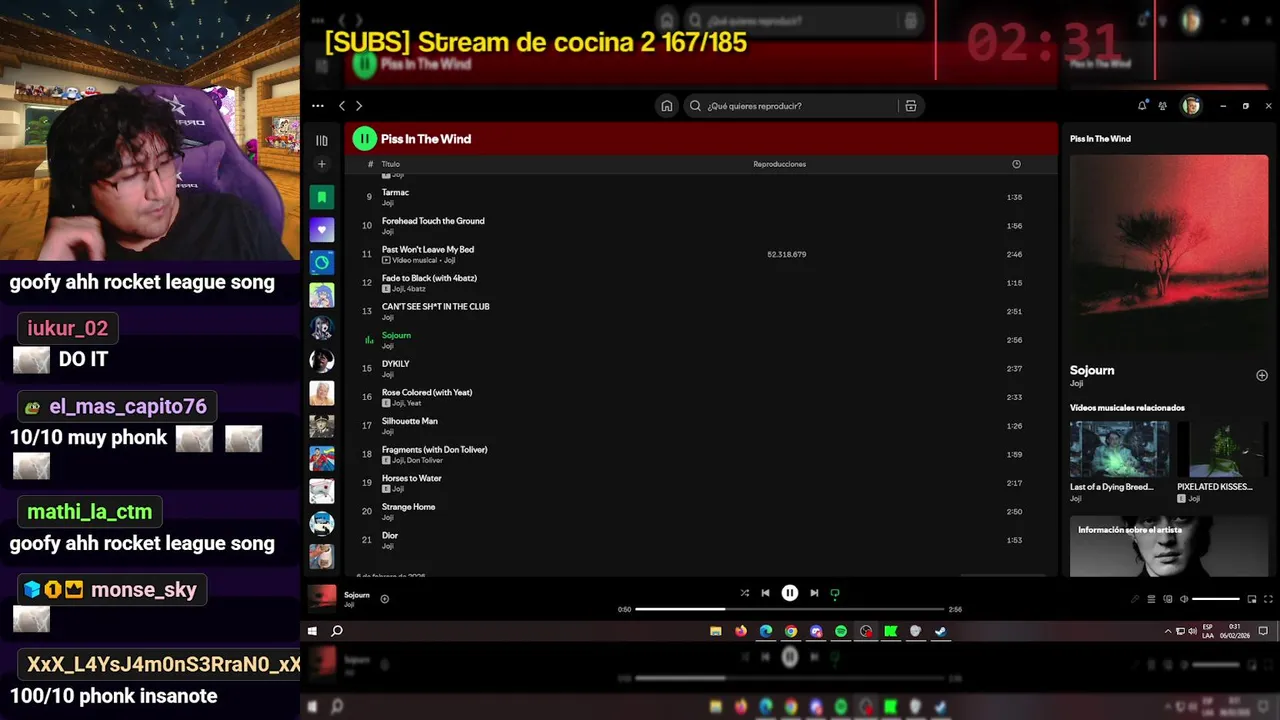Viewport: 1280px width, 720px height.
Task: Expand the system tray hidden icons chevron
Action: (x=1168, y=631)
